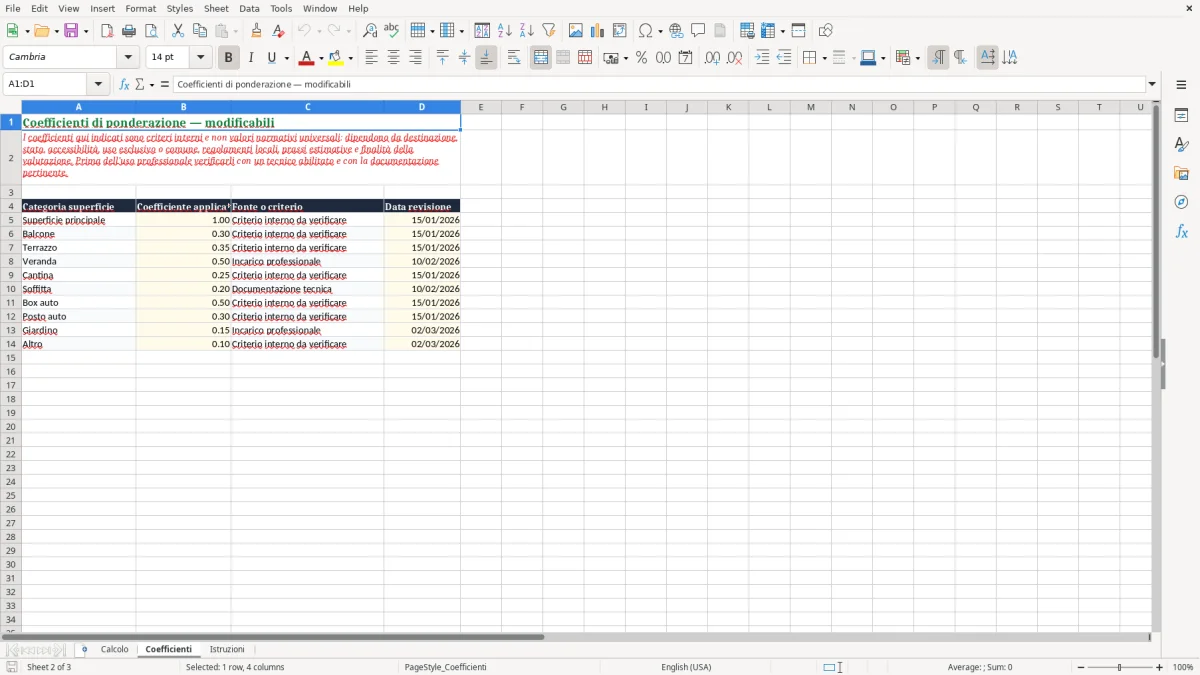The image size is (1200, 675).
Task: Click the Cut scissors icon
Action: (178, 31)
